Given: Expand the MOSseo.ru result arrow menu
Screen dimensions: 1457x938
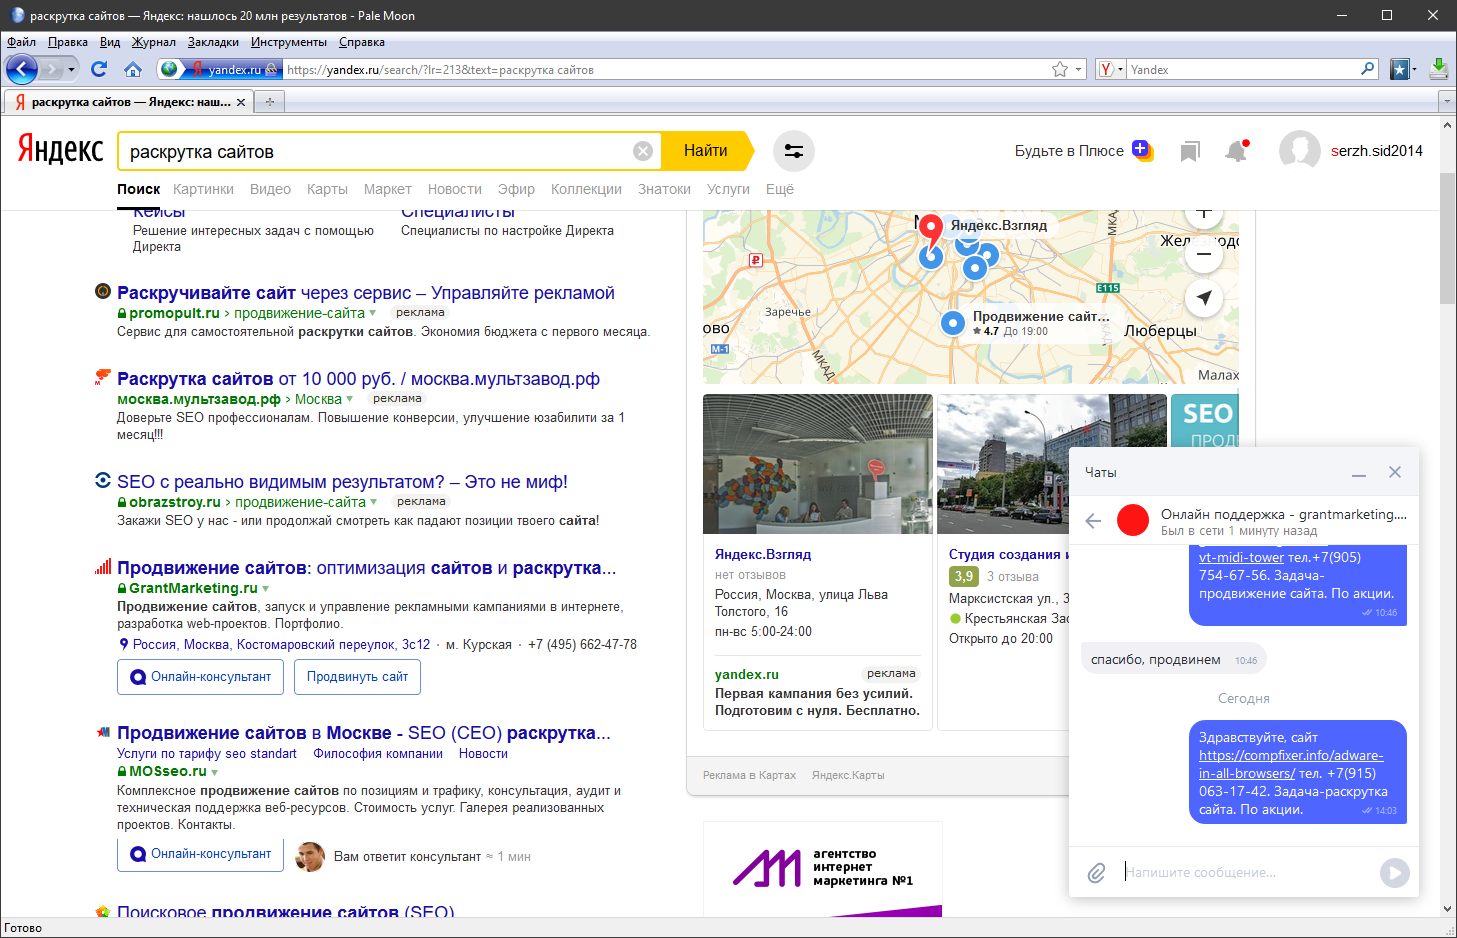Looking at the screenshot, I should pos(214,772).
